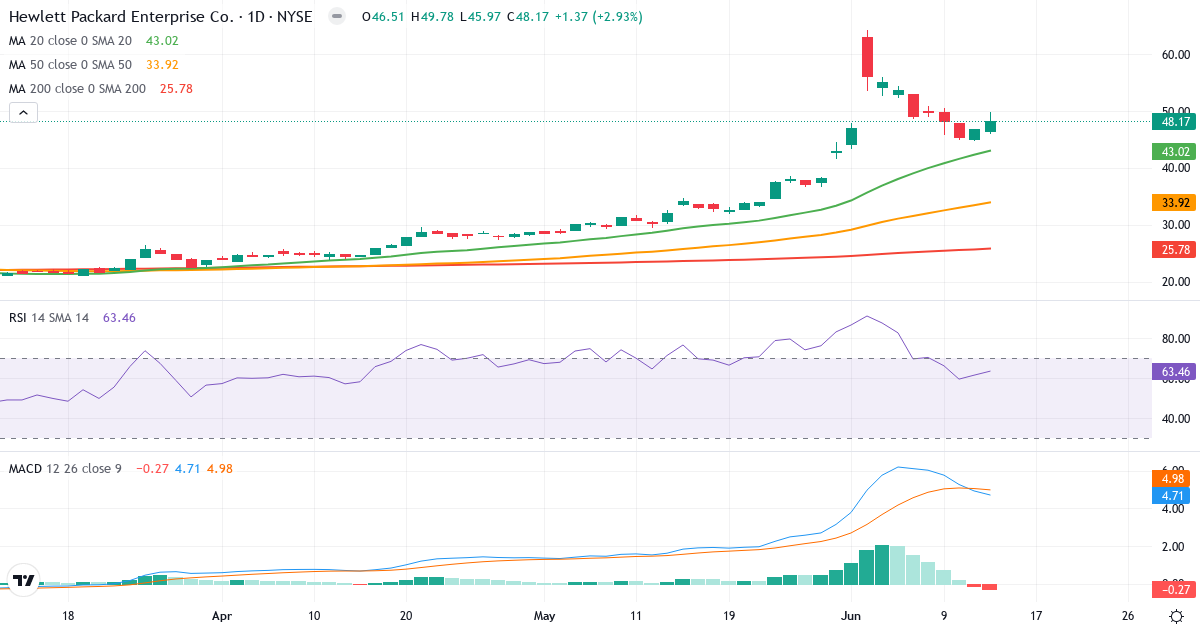Viewport: 1200px width, 630px height.
Task: Collapse the indicator legend chevron
Action: [x=24, y=113]
